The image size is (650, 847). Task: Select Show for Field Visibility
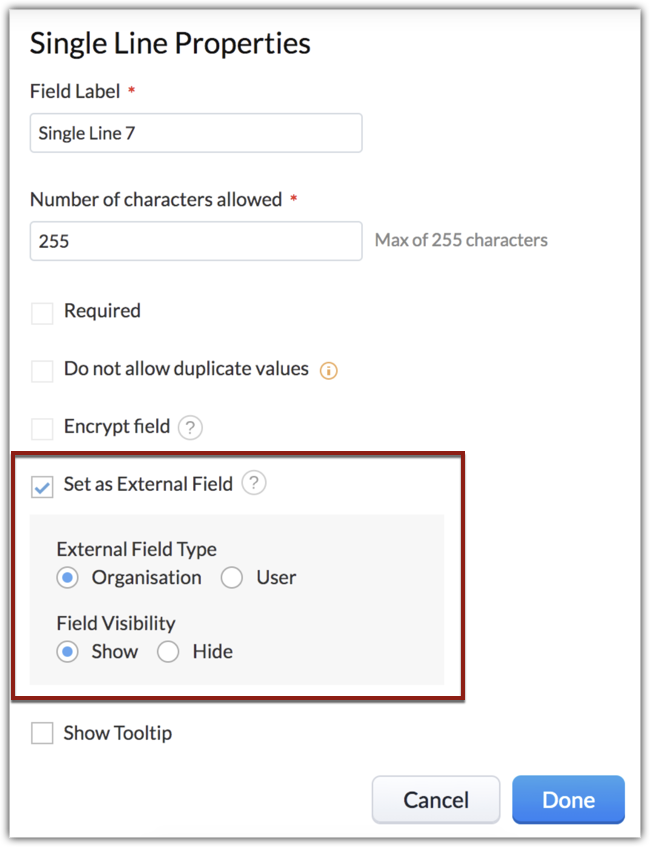[67, 652]
